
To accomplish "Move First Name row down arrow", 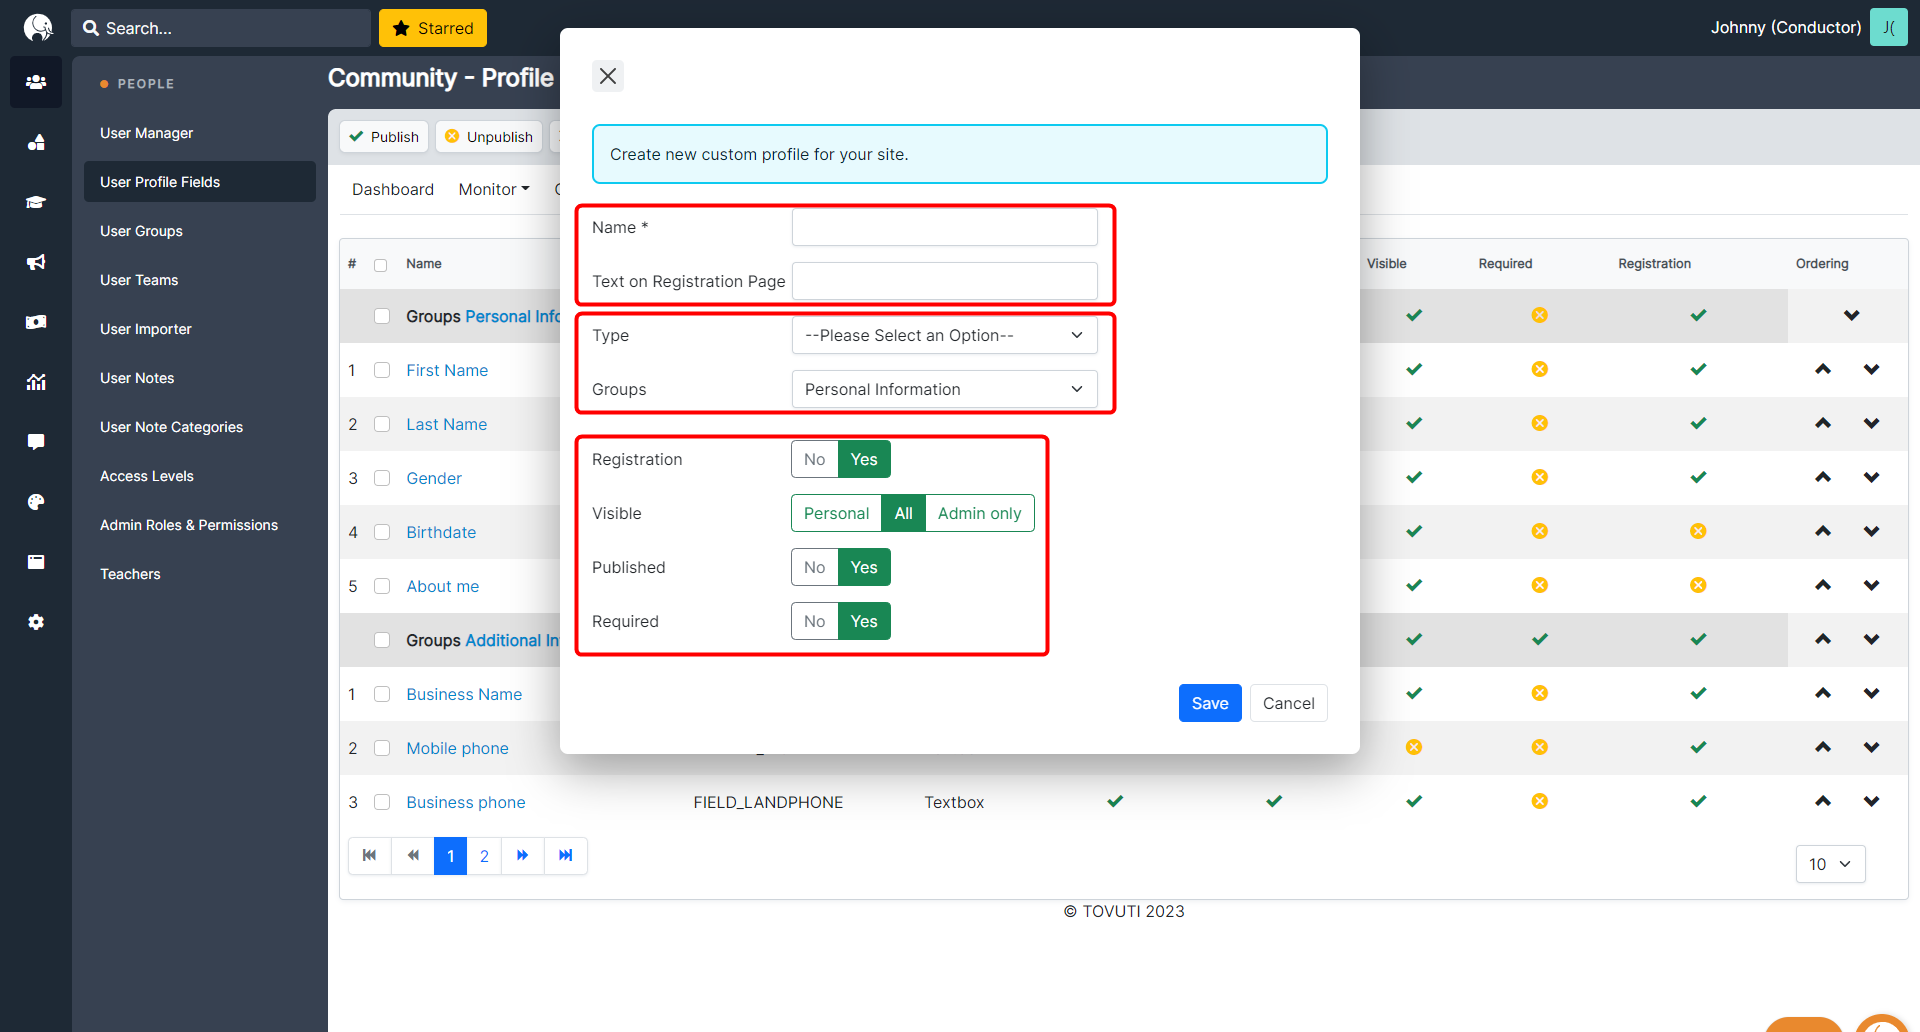I will tap(1871, 370).
